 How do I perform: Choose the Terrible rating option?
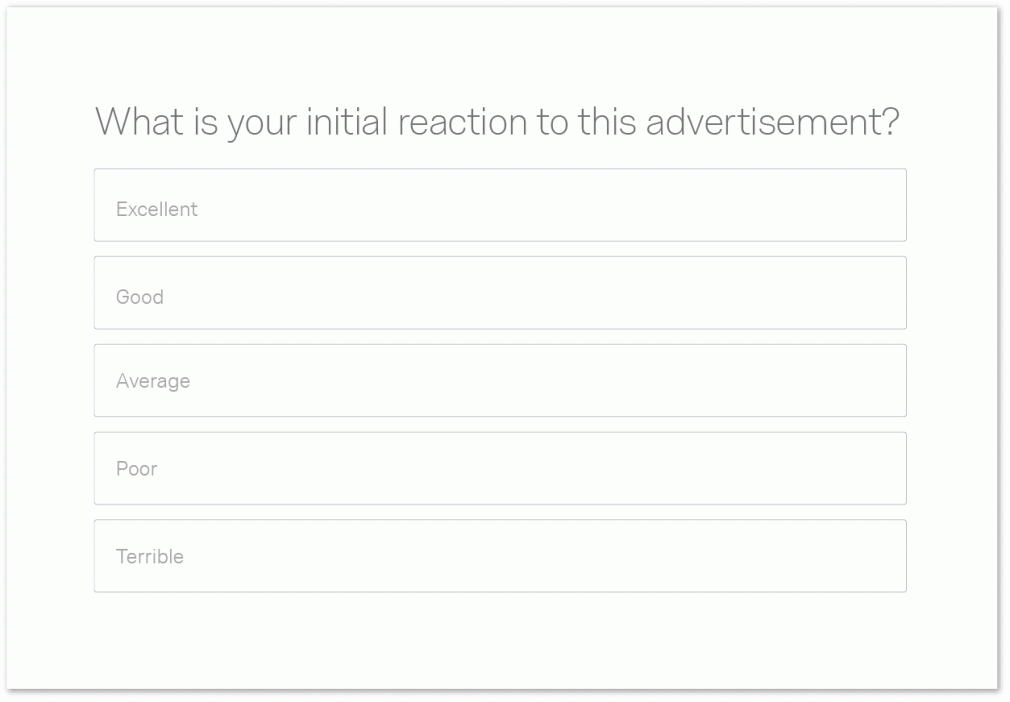tap(500, 556)
